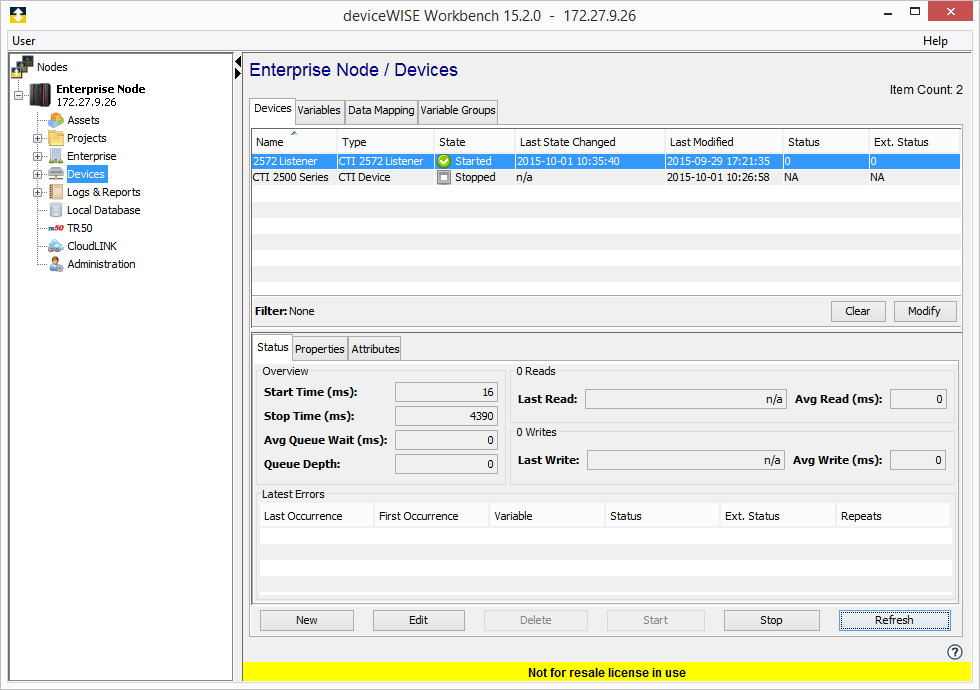Click the Administration user icon
Viewport: 980px width, 690px height.
57,264
